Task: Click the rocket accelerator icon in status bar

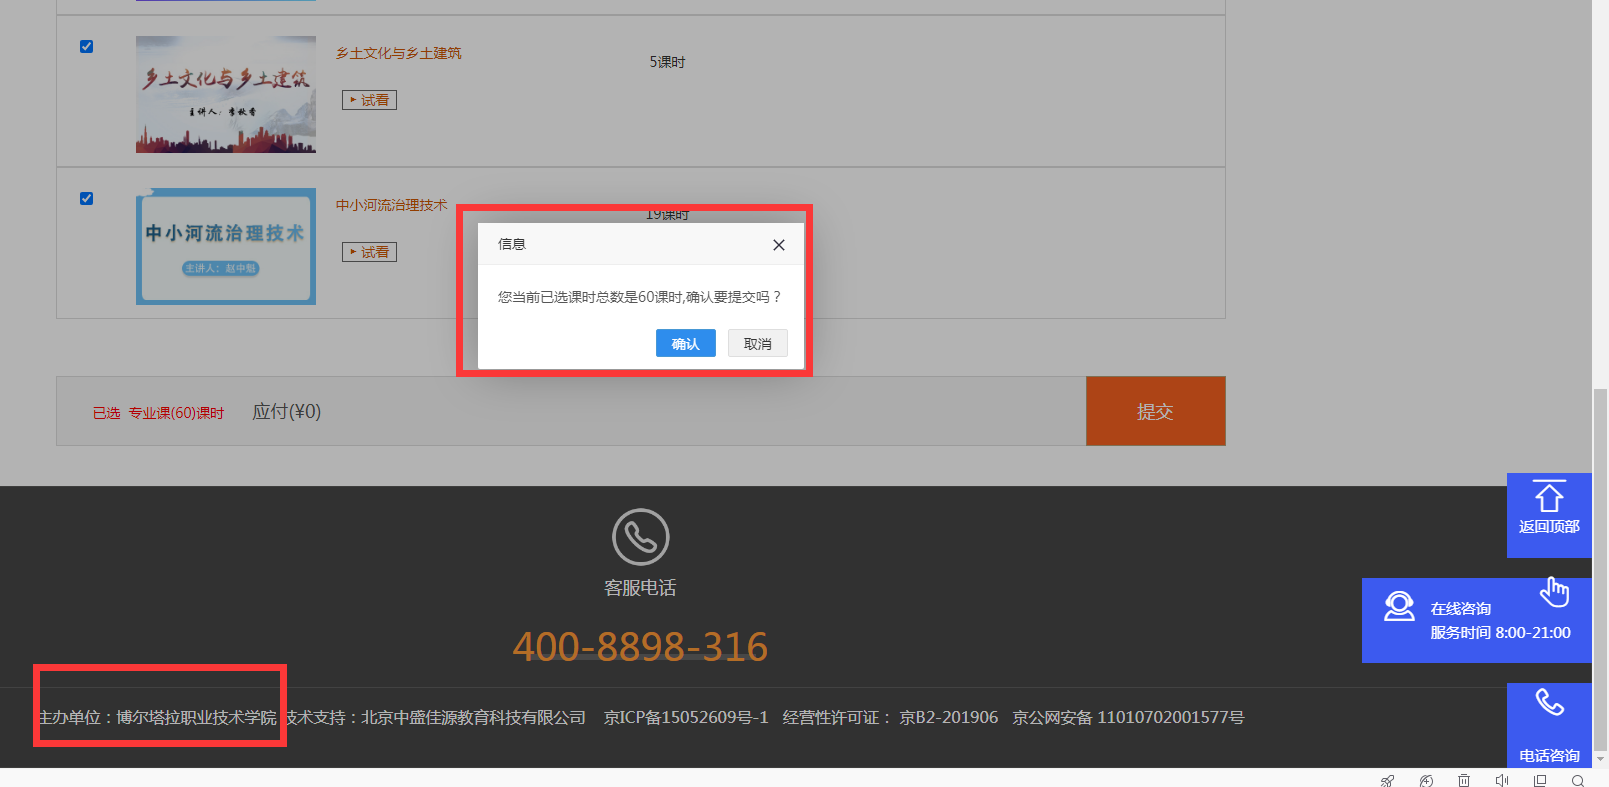Action: (1387, 780)
